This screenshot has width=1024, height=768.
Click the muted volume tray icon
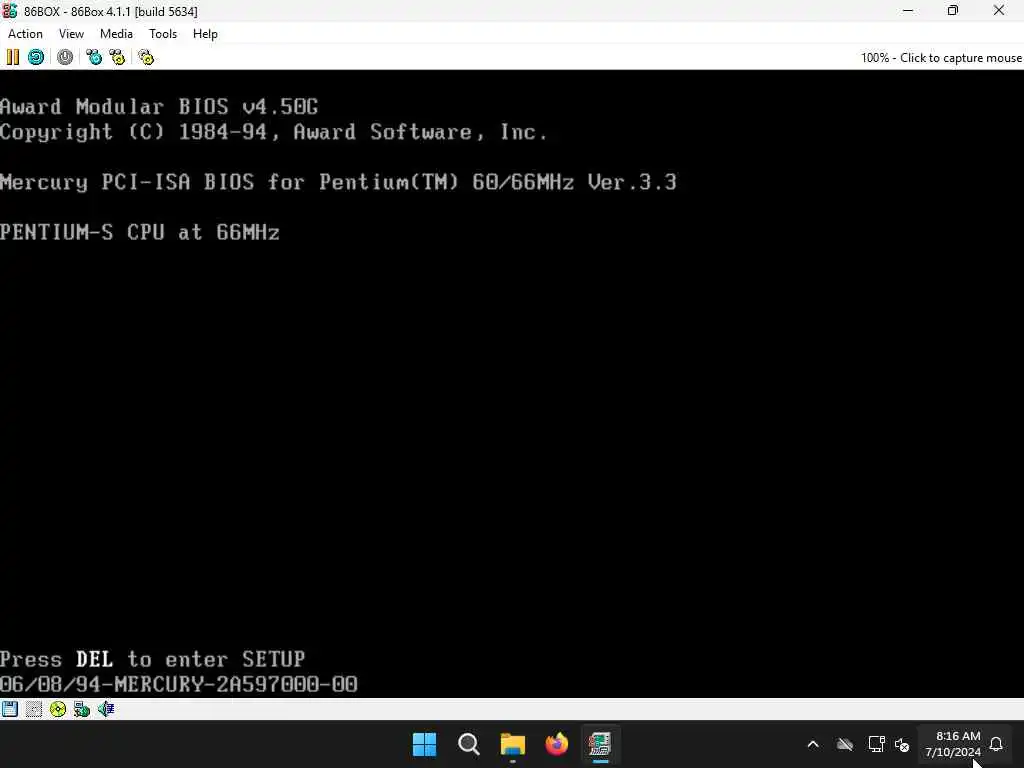pos(902,744)
